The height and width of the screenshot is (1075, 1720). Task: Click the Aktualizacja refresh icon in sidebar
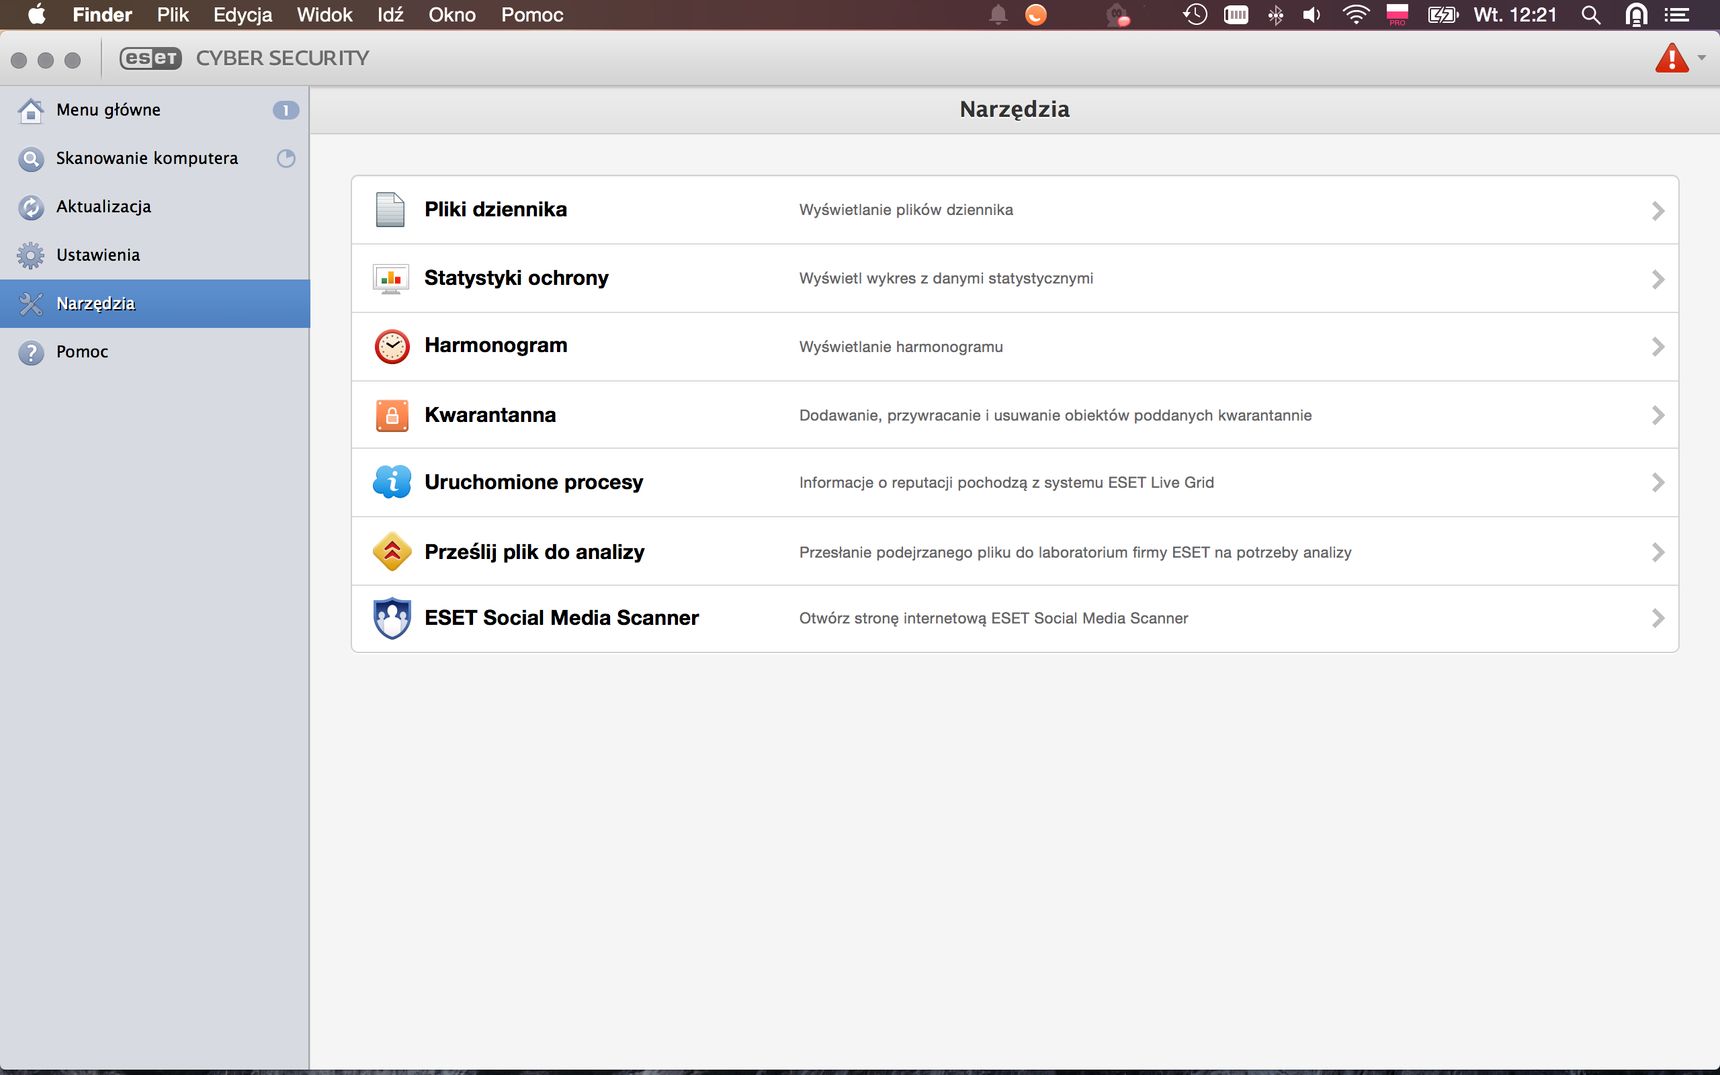[31, 207]
